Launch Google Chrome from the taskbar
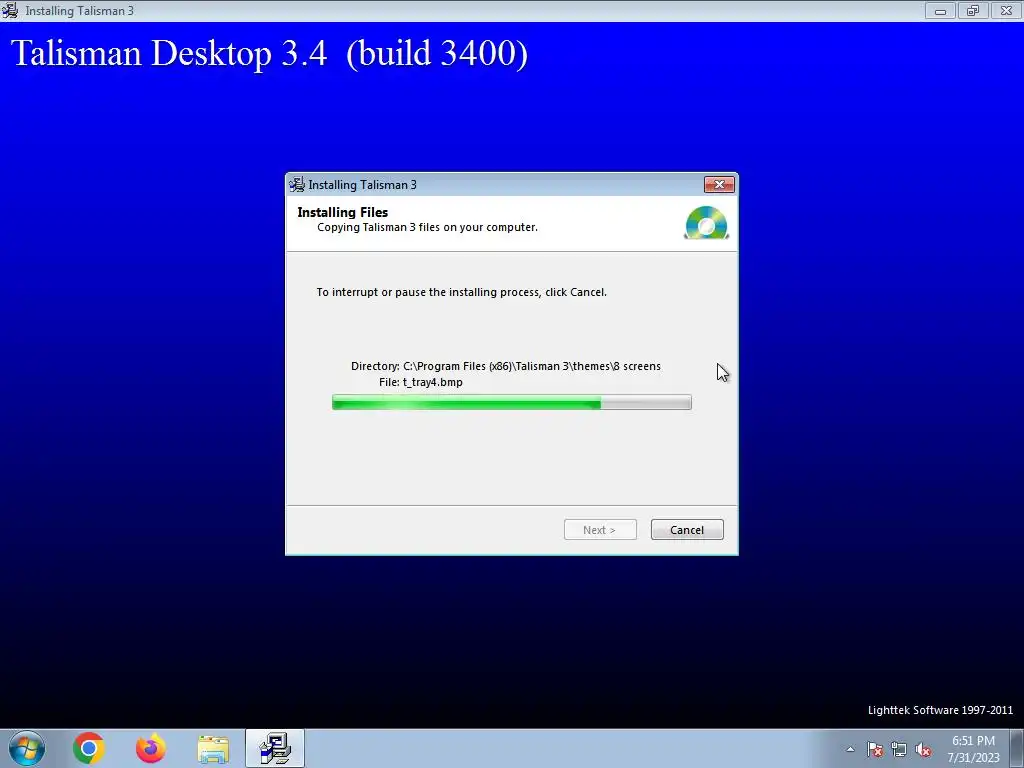Screen dimensions: 1024x768 click(x=89, y=748)
